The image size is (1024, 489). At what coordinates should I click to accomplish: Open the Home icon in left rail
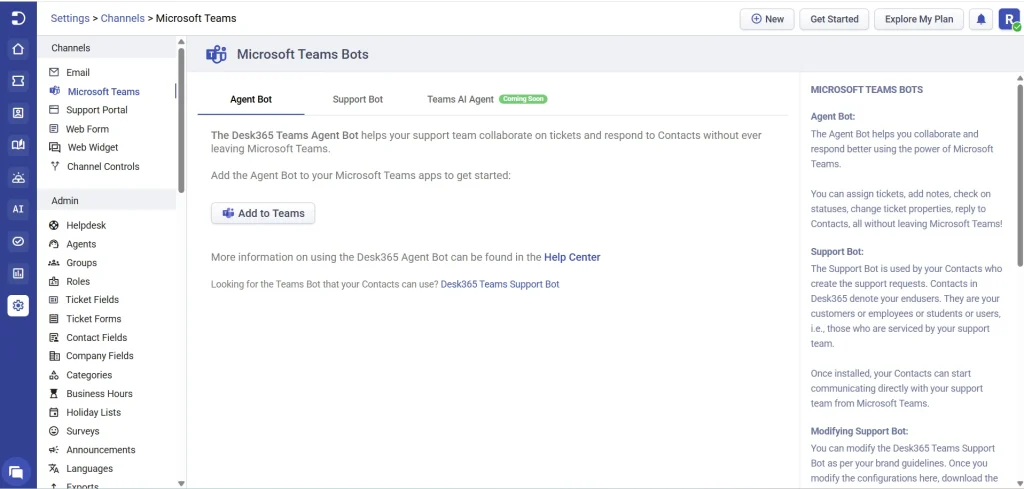(18, 48)
